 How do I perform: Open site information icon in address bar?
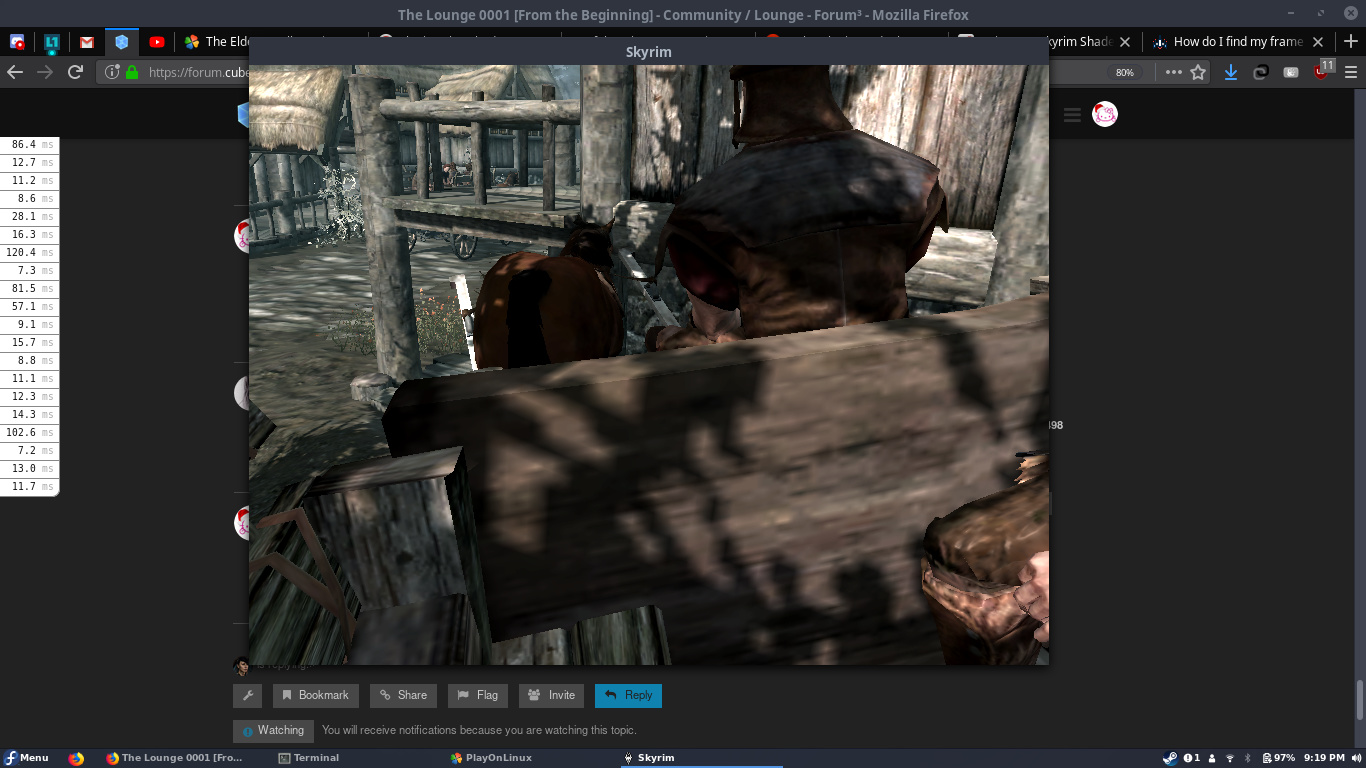[x=112, y=72]
